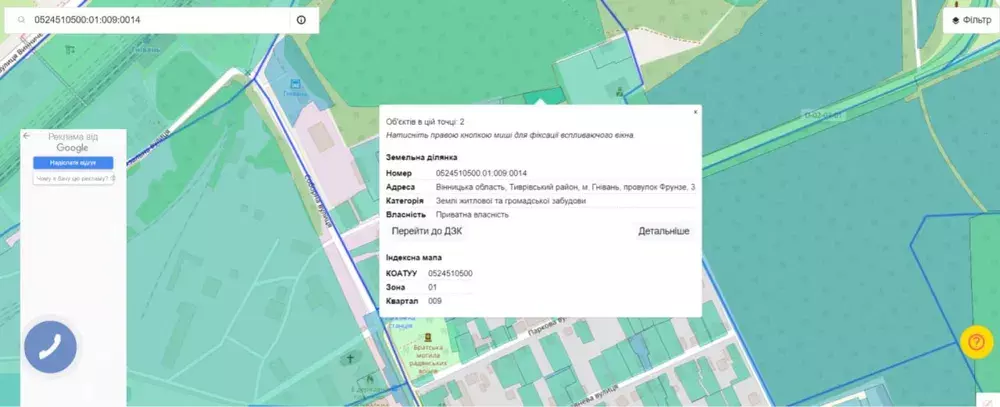Click the КОАТУУ value 0524510500

click(x=450, y=273)
